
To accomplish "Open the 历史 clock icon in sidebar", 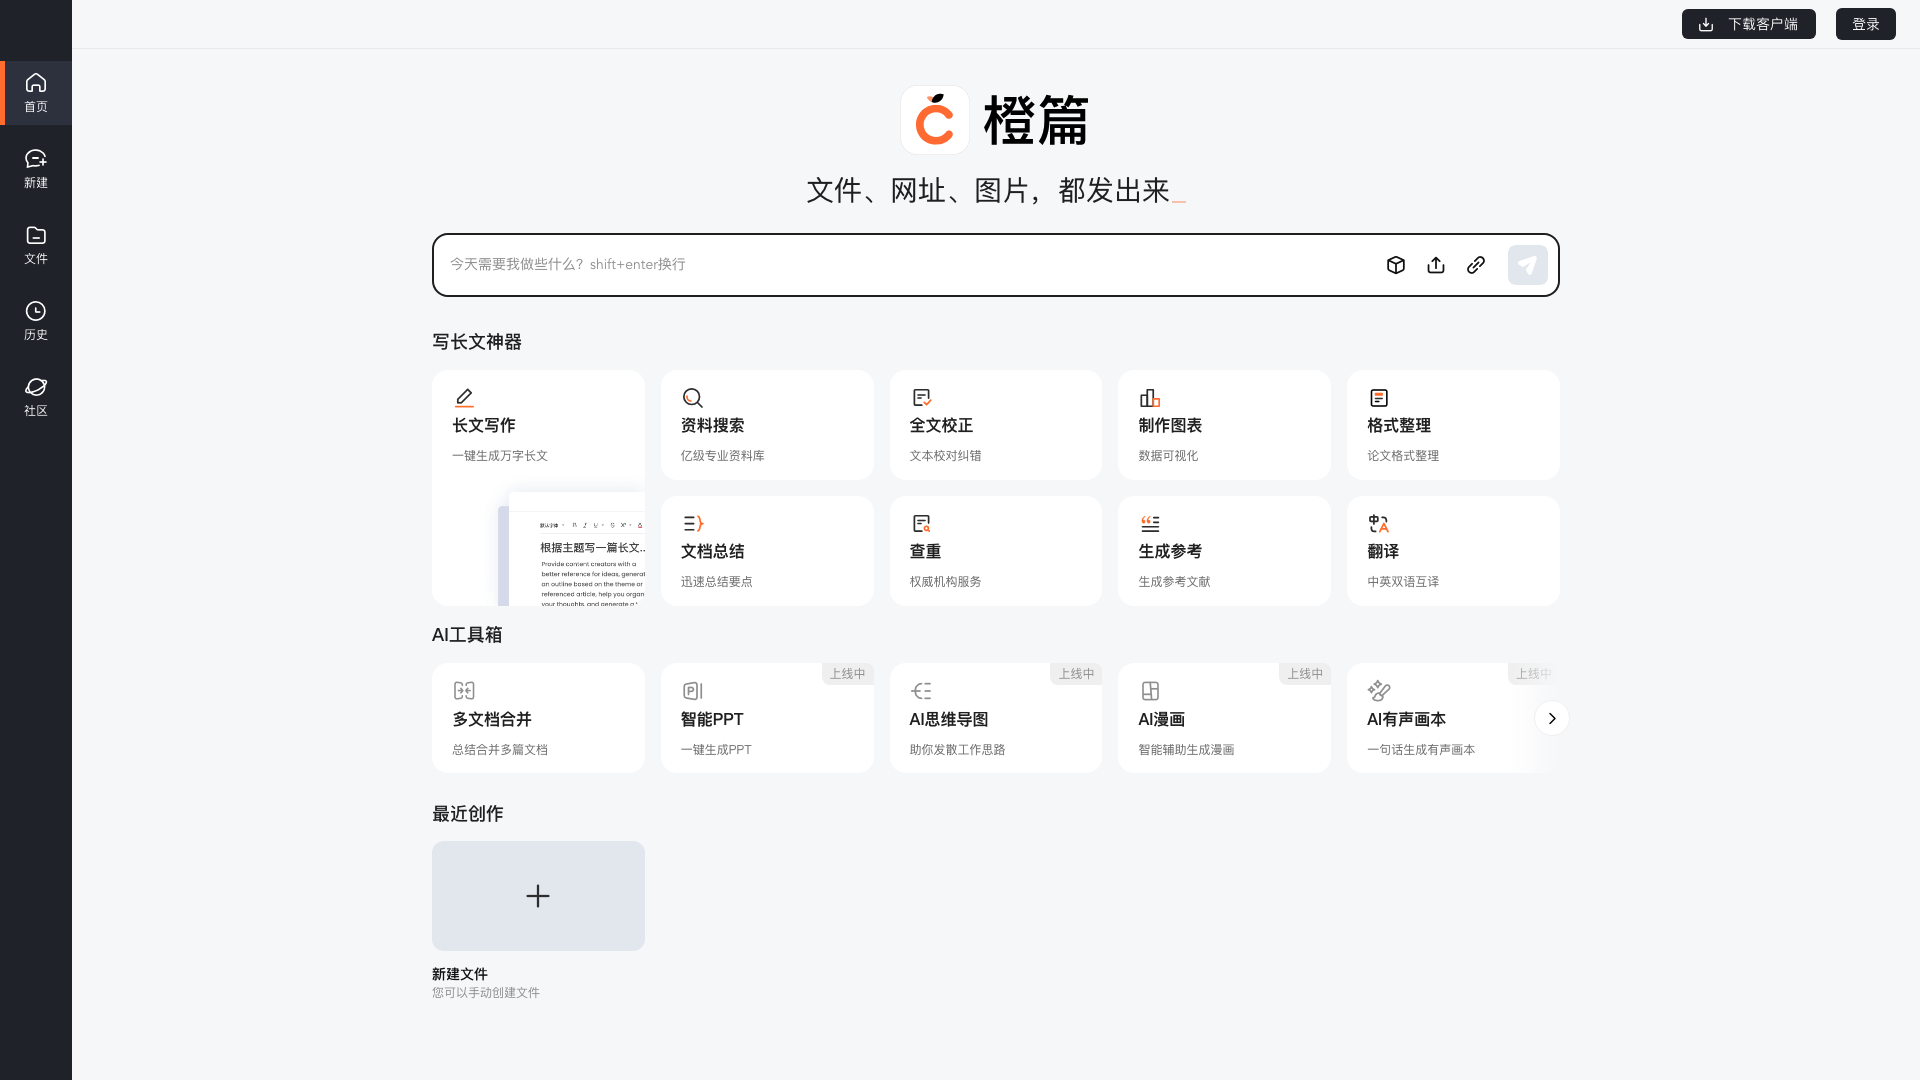I will pyautogui.click(x=36, y=311).
